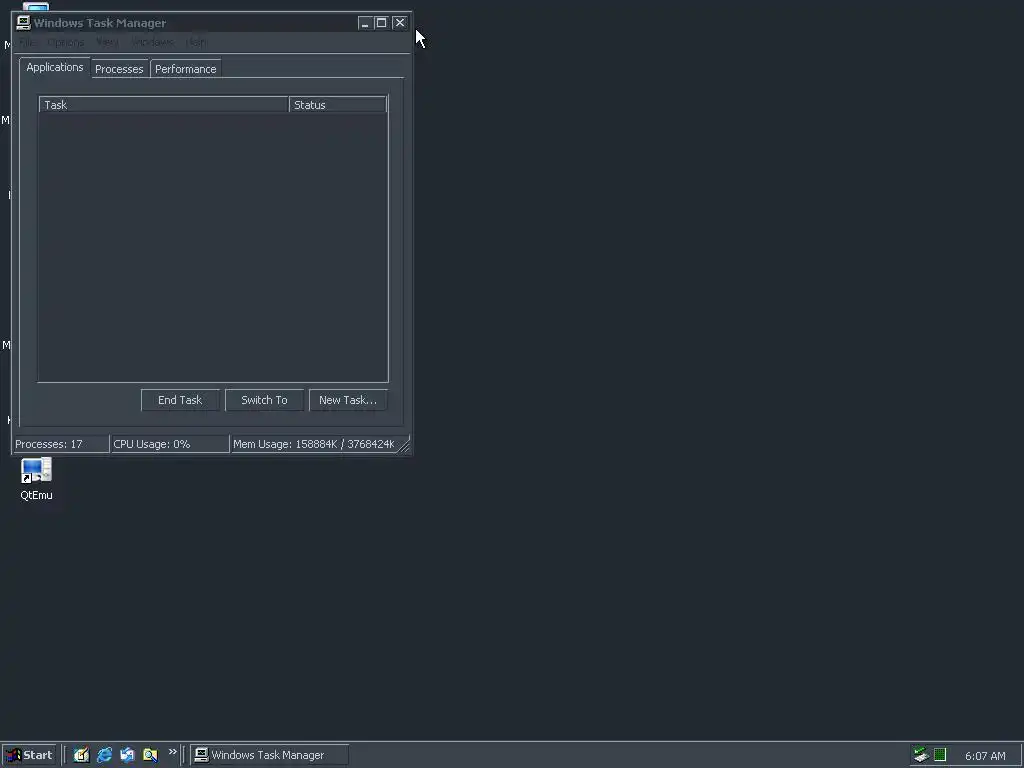The height and width of the screenshot is (768, 1024).
Task: Click the Switch To button
Action: [x=264, y=400]
